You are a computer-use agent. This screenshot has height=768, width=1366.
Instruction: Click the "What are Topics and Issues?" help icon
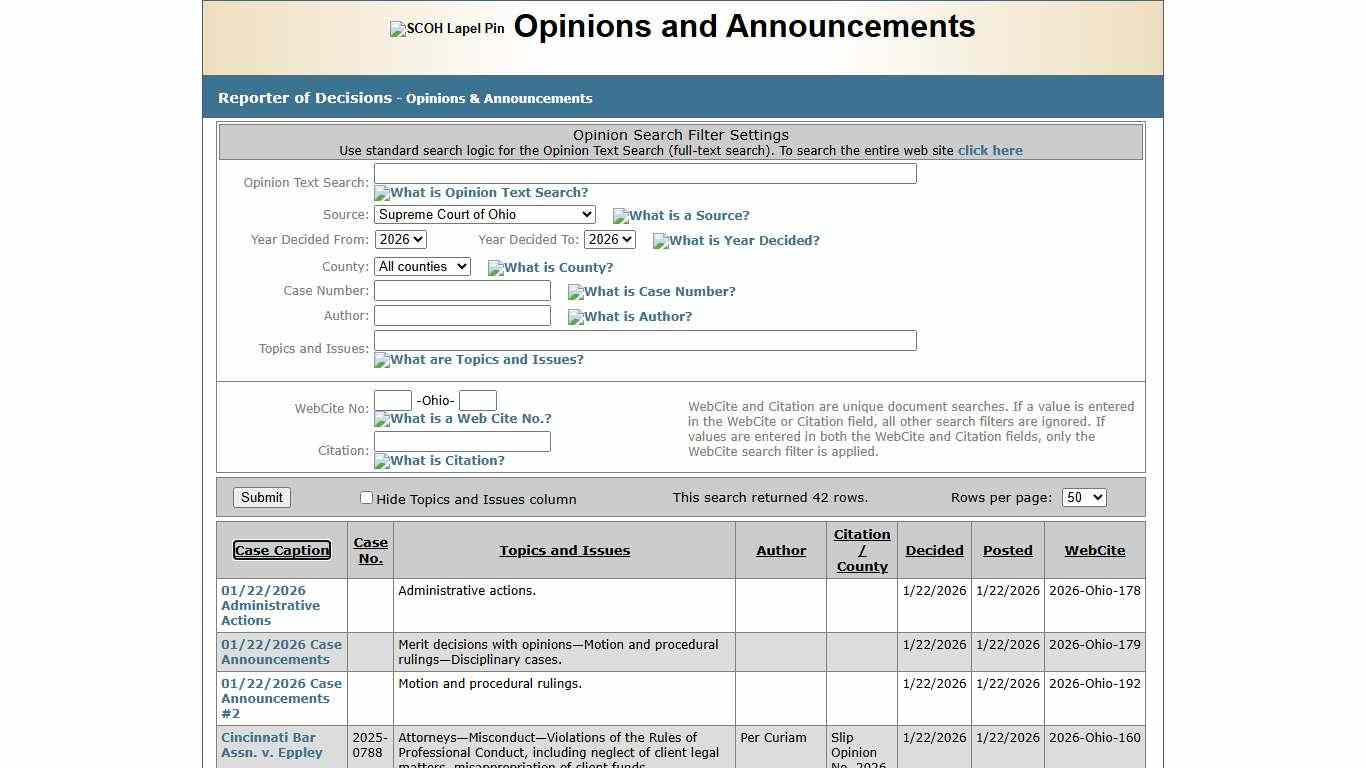click(x=478, y=359)
